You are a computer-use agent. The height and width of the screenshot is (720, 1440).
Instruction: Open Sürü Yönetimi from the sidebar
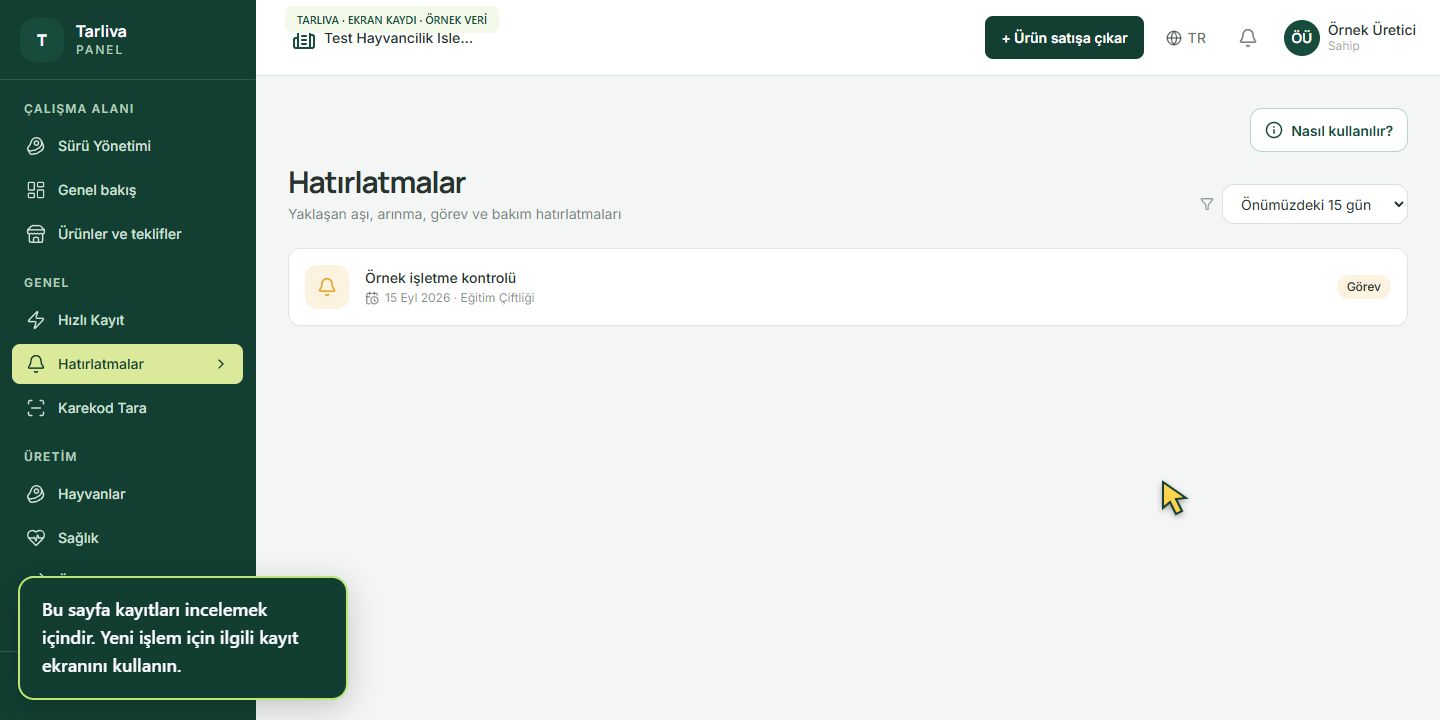(x=127, y=146)
